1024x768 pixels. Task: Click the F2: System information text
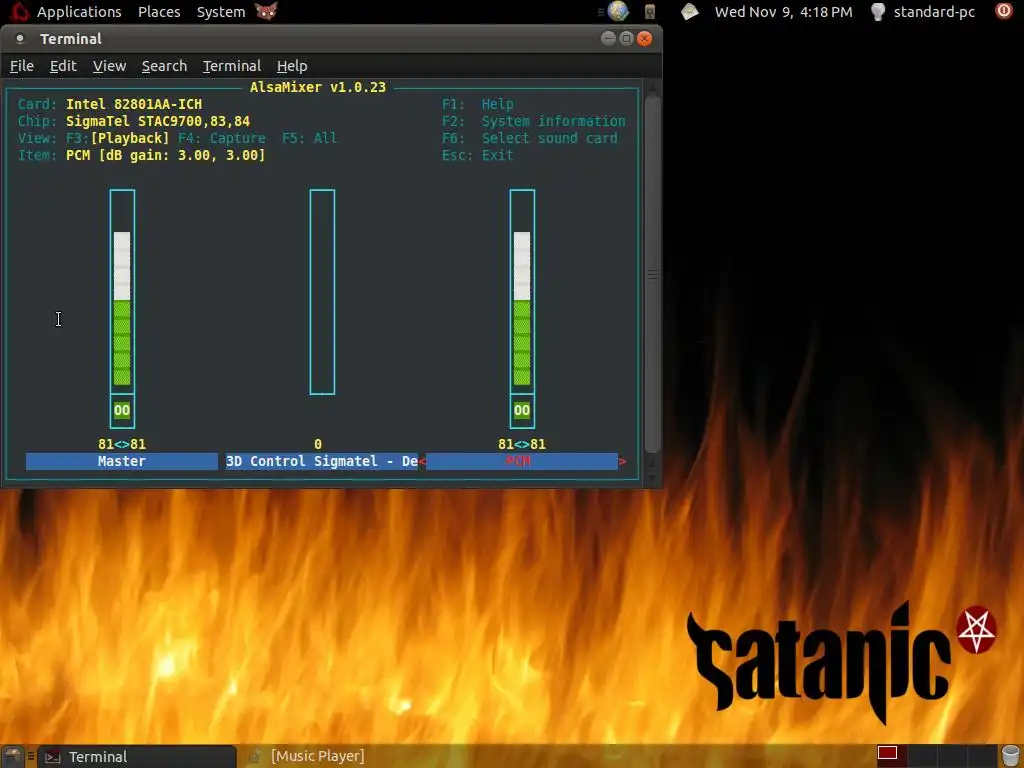tap(534, 121)
